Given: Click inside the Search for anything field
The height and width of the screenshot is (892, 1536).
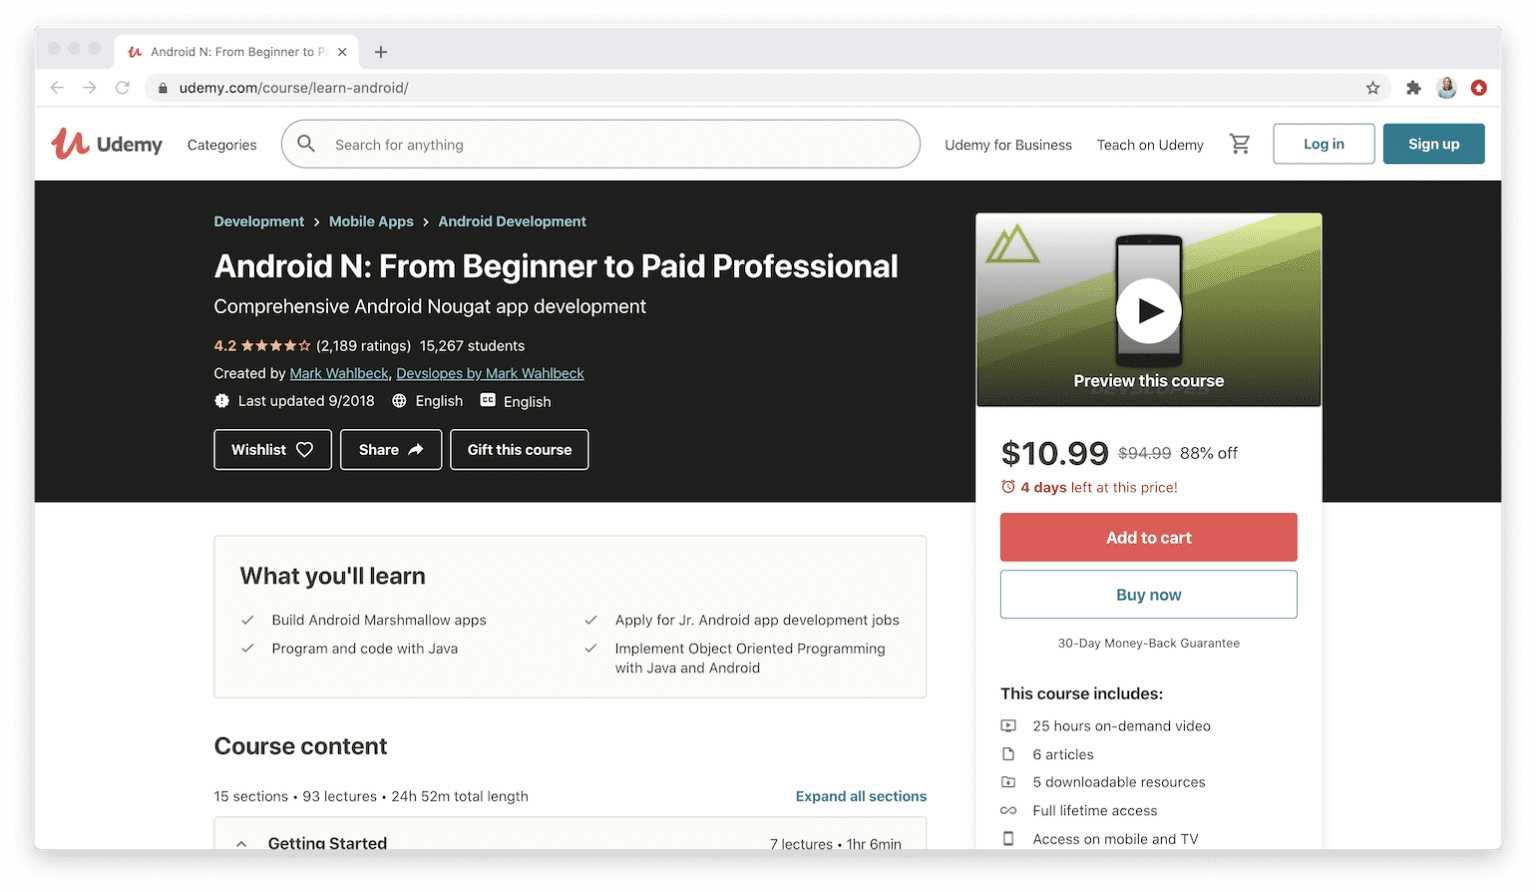Looking at the screenshot, I should point(600,144).
